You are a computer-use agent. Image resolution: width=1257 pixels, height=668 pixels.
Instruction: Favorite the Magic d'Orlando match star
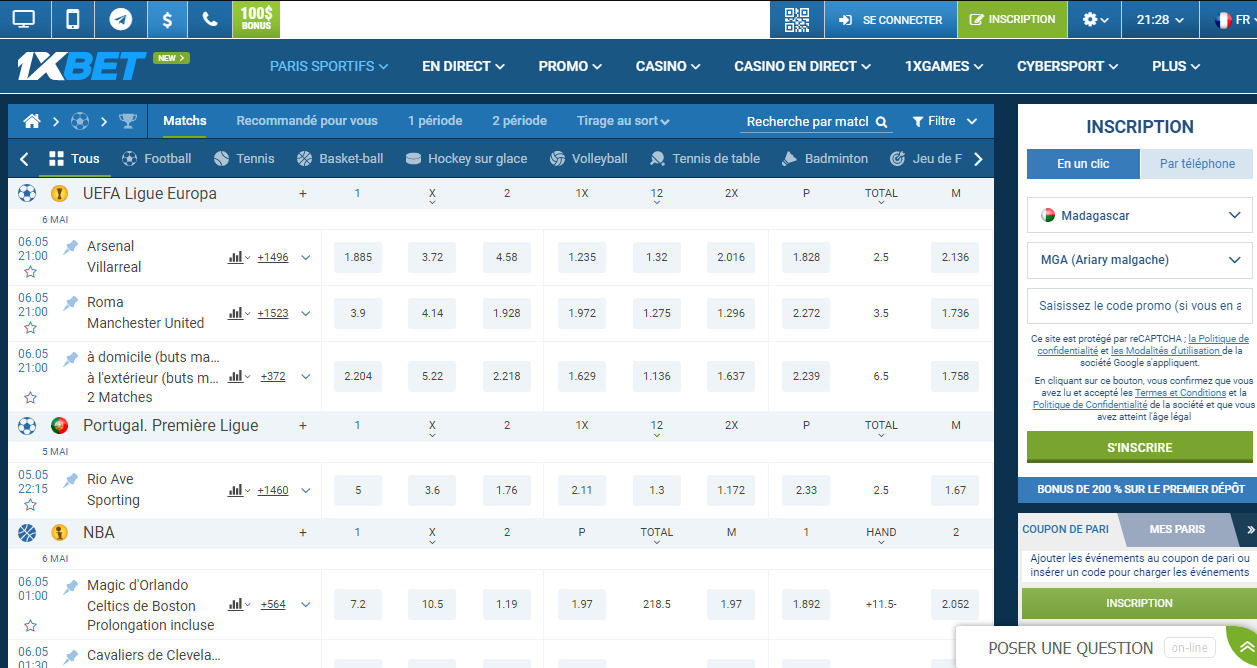(x=31, y=626)
